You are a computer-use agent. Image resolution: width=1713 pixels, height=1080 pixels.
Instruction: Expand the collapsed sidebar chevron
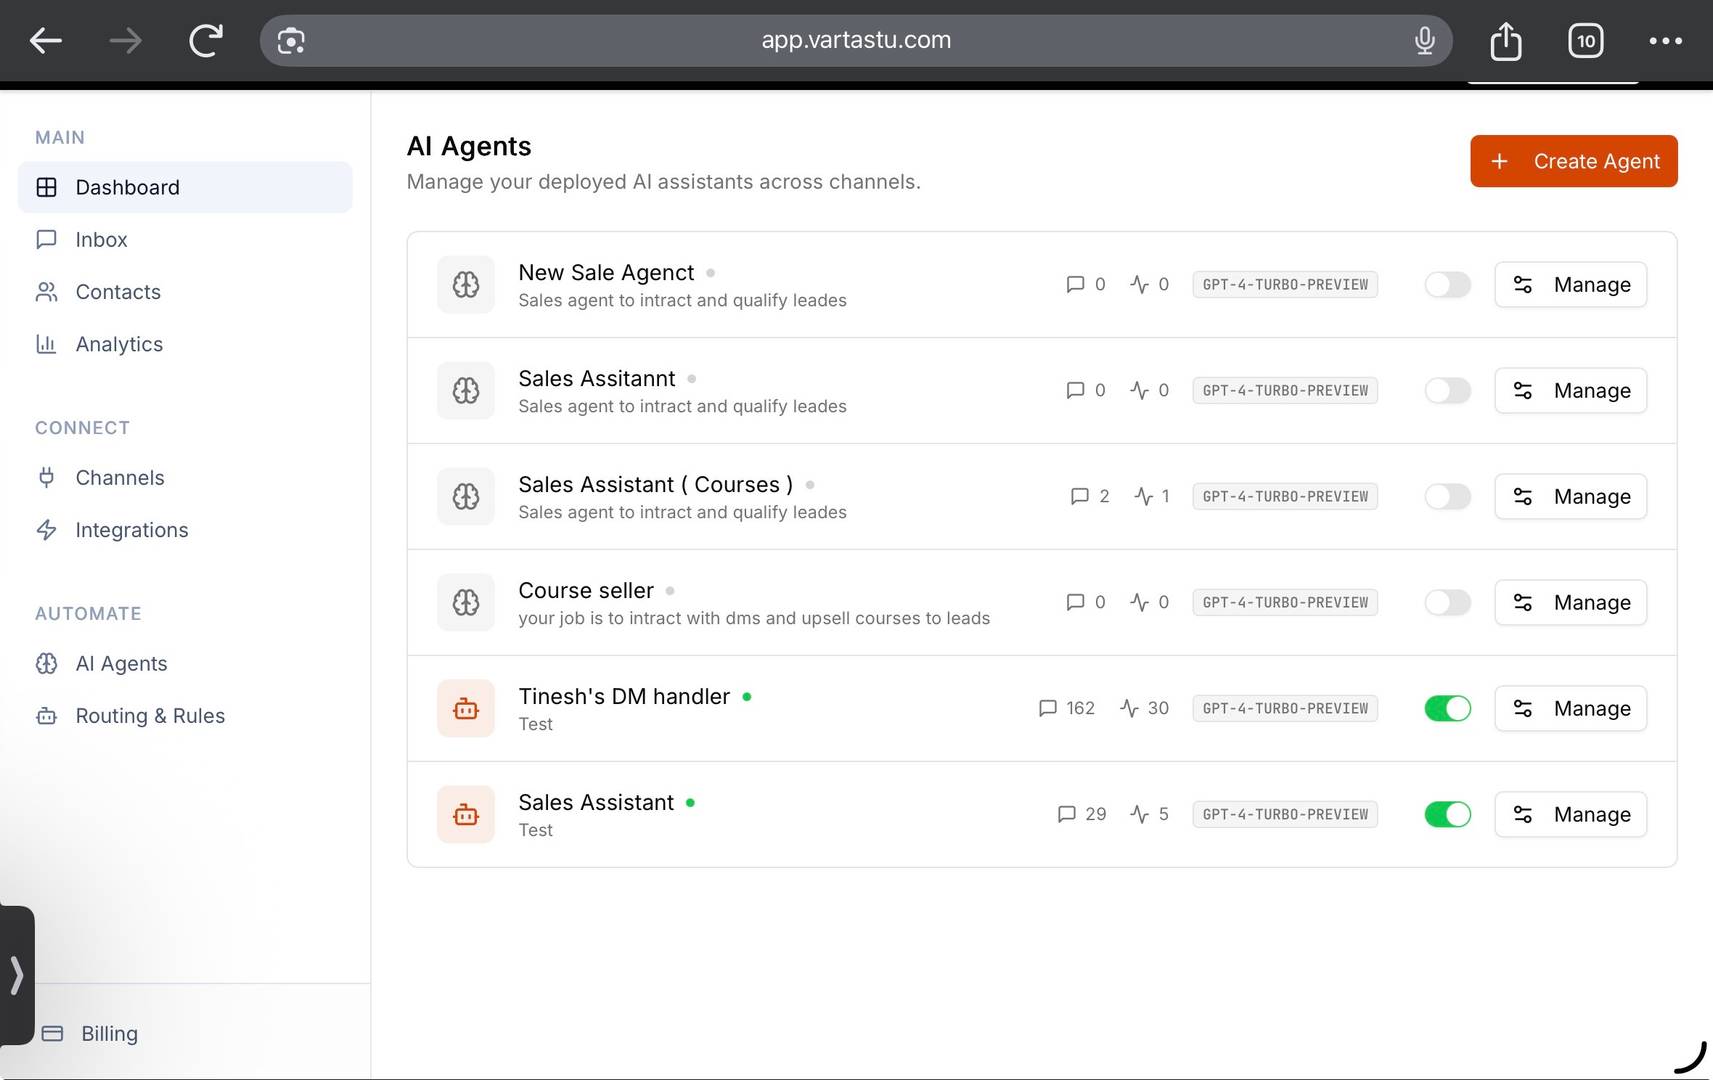(16, 975)
